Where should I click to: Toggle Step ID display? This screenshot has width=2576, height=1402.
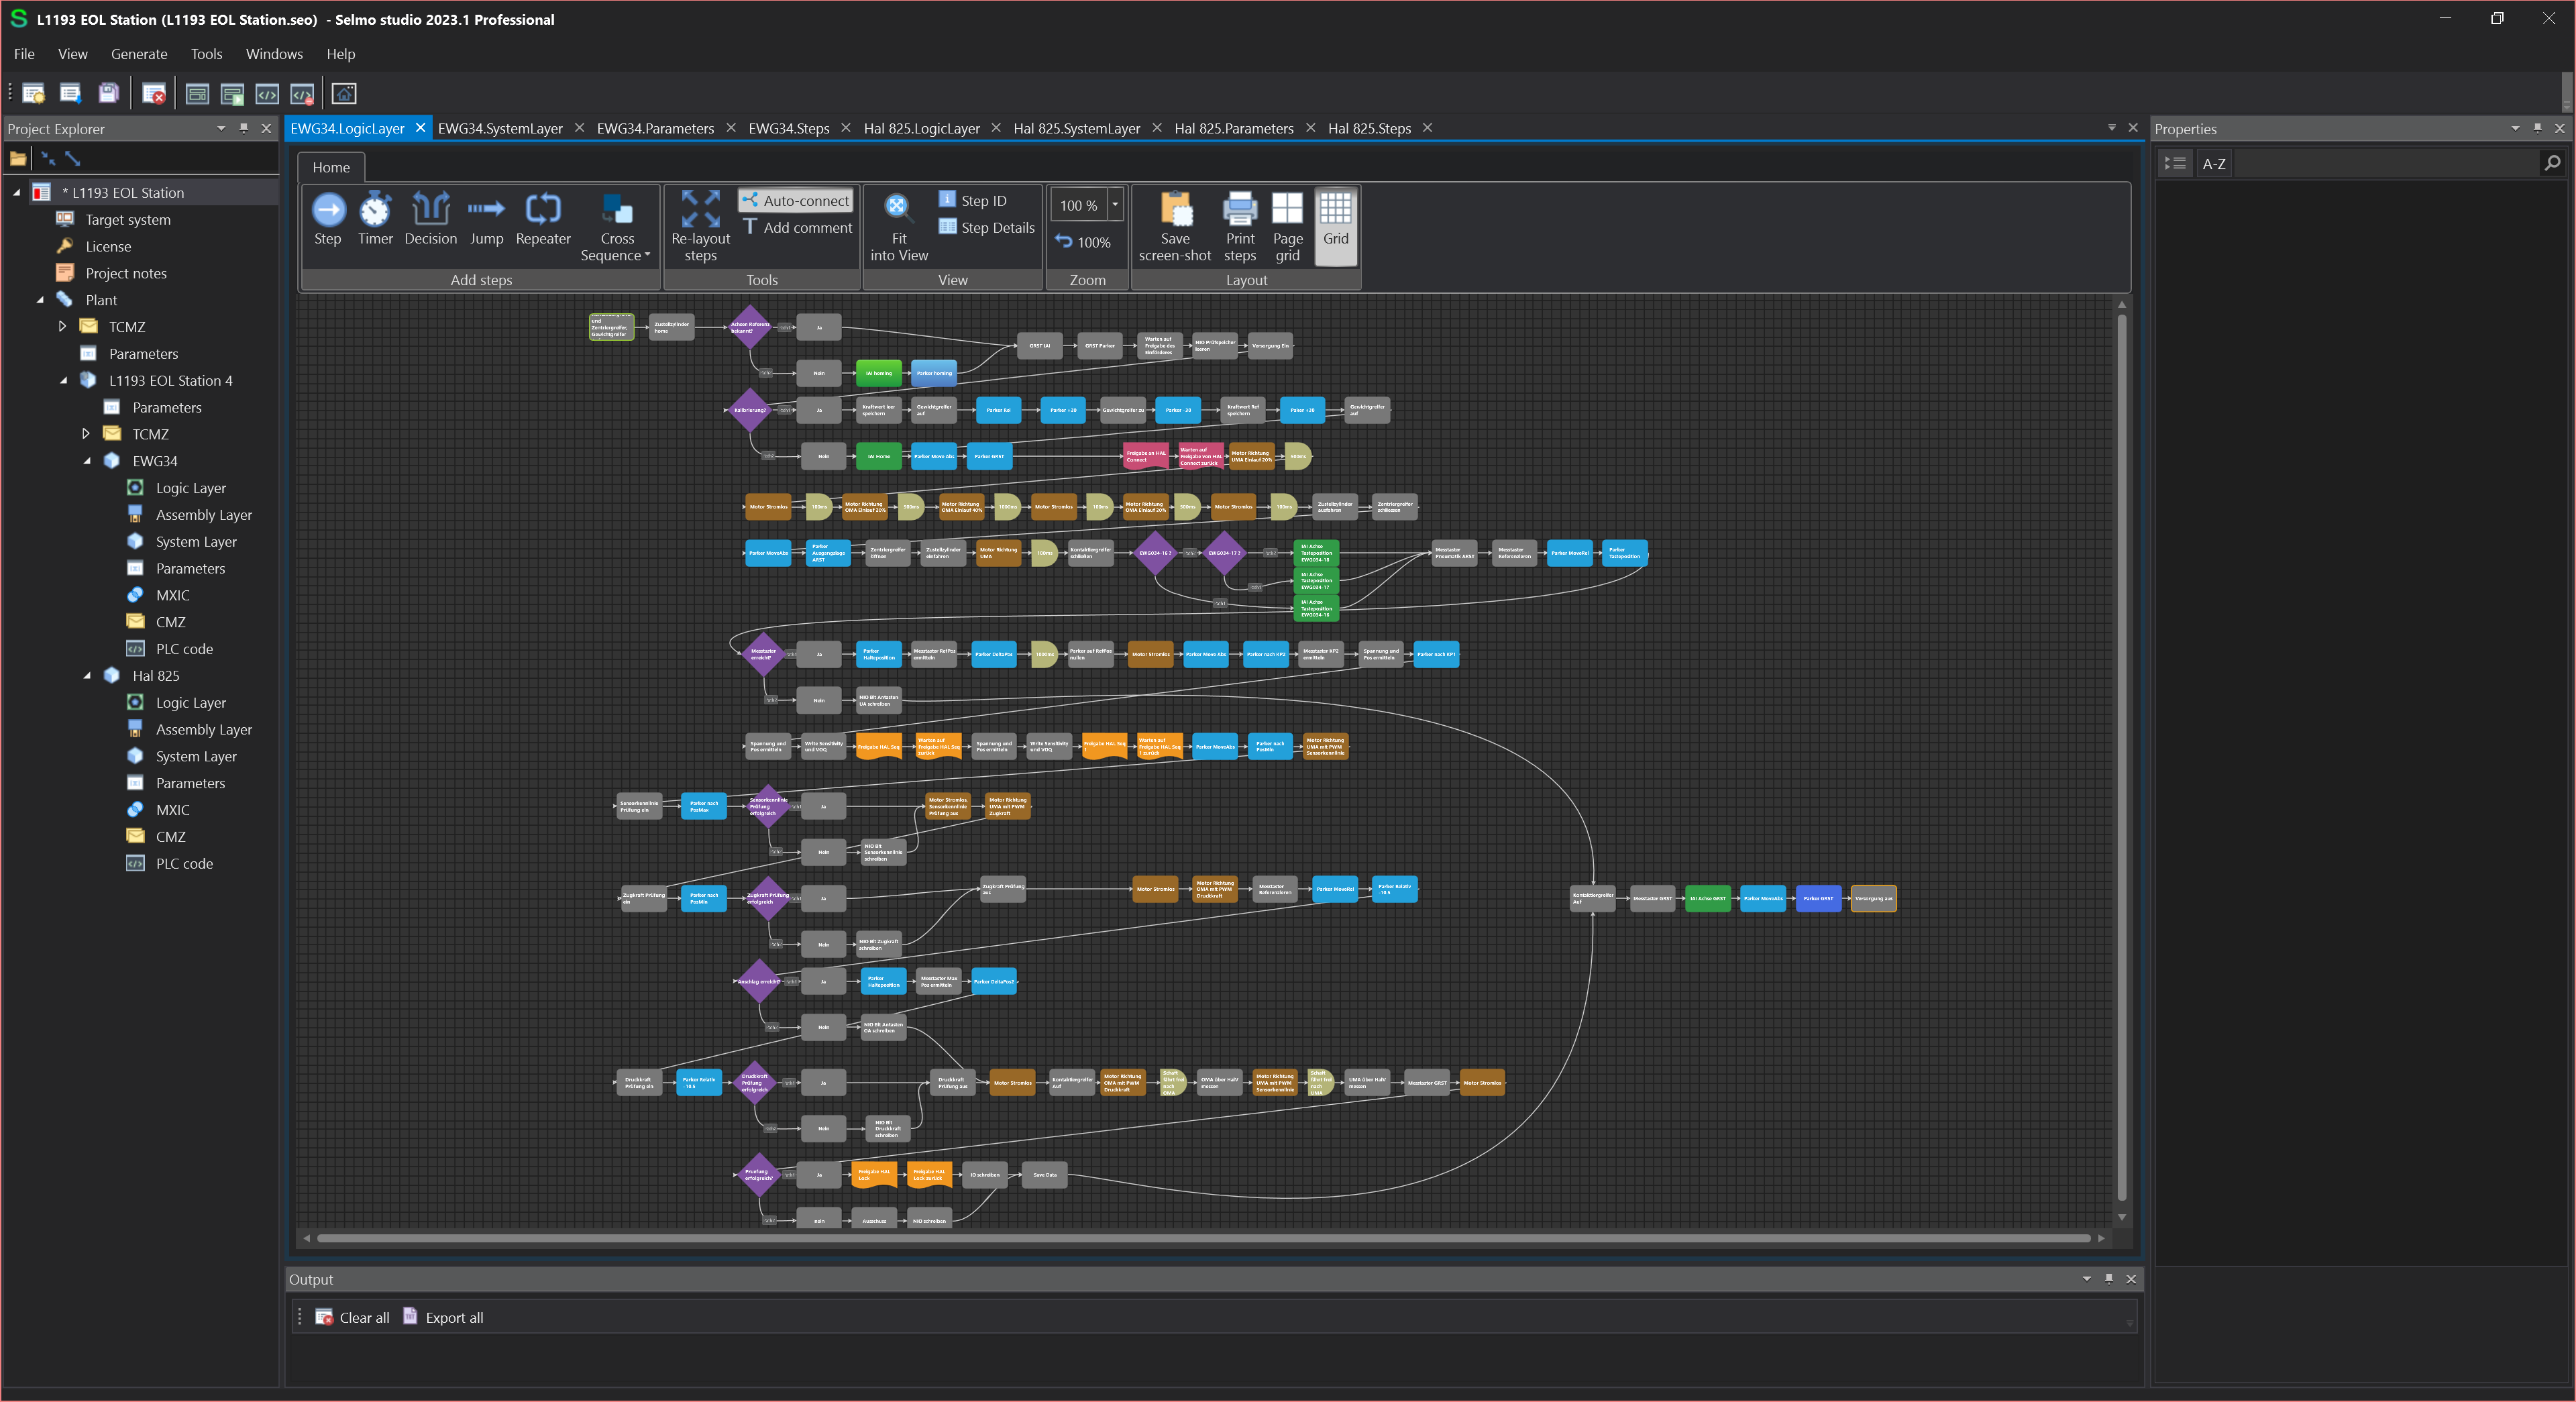pos(973,200)
